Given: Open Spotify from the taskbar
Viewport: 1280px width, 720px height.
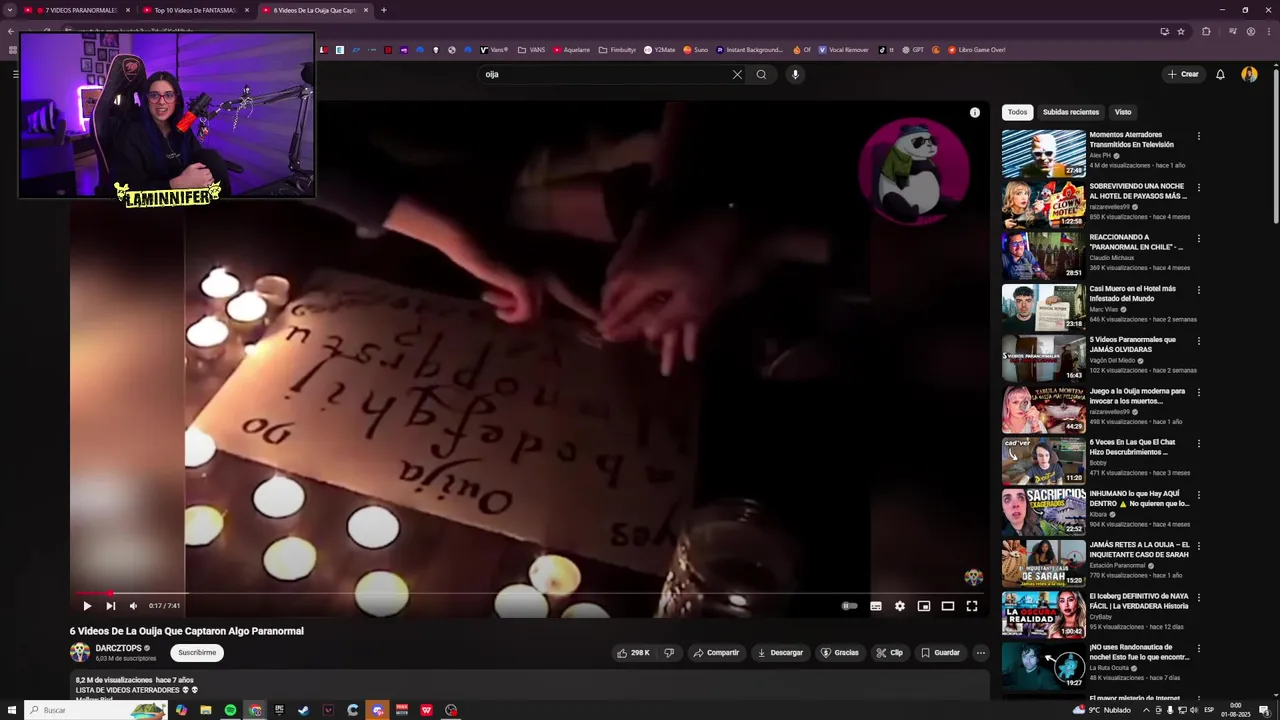Looking at the screenshot, I should tap(230, 710).
